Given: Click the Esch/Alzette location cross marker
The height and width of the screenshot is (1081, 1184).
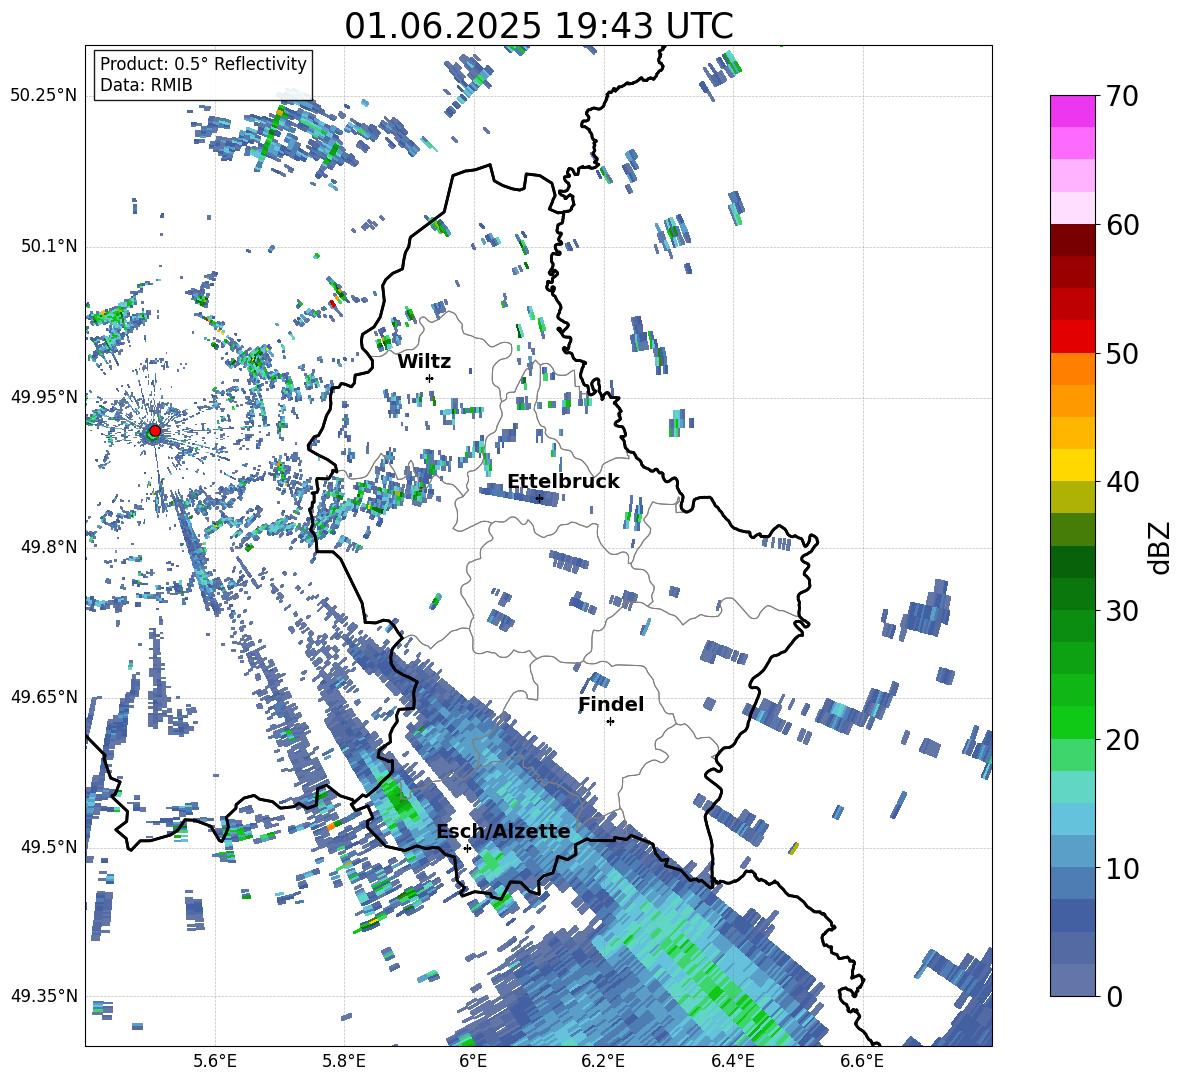Looking at the screenshot, I should tap(467, 848).
